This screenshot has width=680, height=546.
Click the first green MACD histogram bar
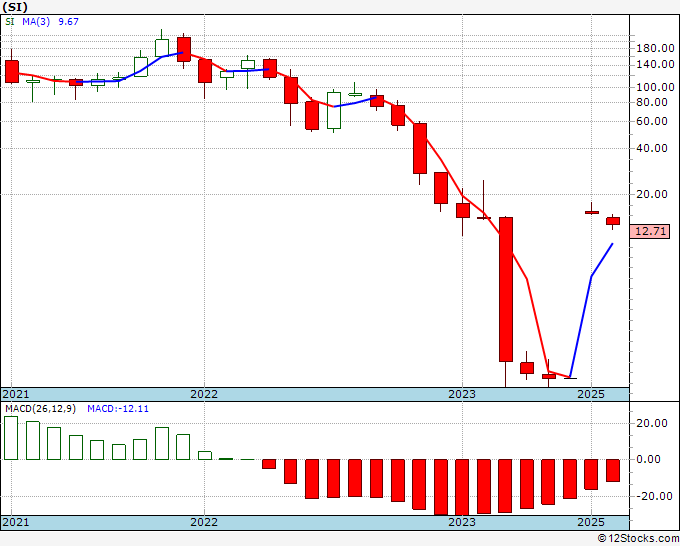click(x=11, y=438)
